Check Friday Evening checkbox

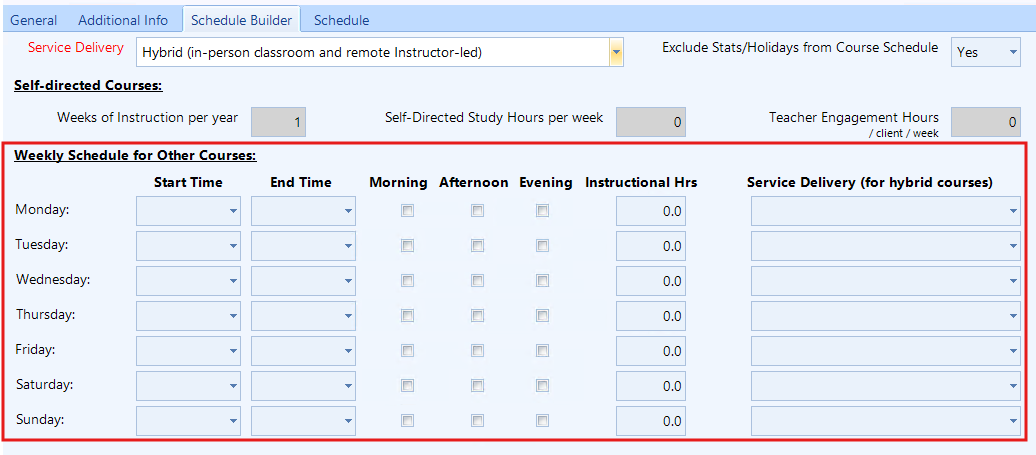point(542,351)
